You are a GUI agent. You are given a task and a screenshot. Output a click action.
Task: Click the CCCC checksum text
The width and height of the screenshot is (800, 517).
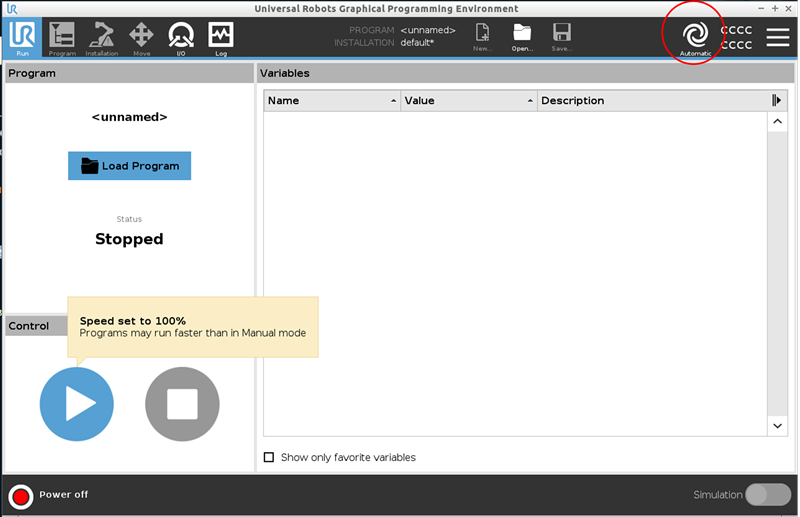coord(736,37)
